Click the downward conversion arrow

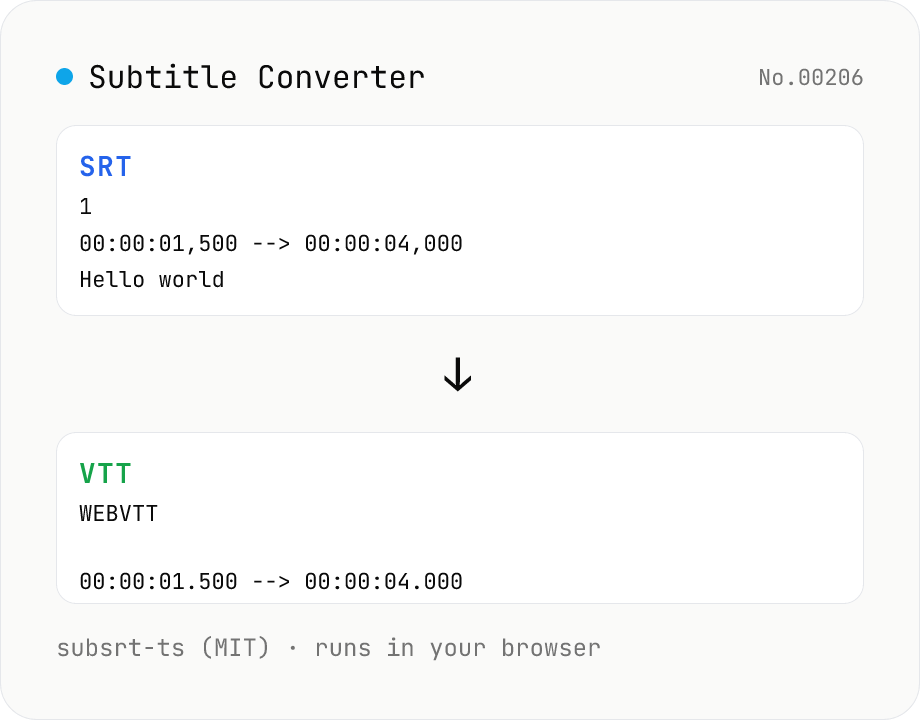coord(458,374)
